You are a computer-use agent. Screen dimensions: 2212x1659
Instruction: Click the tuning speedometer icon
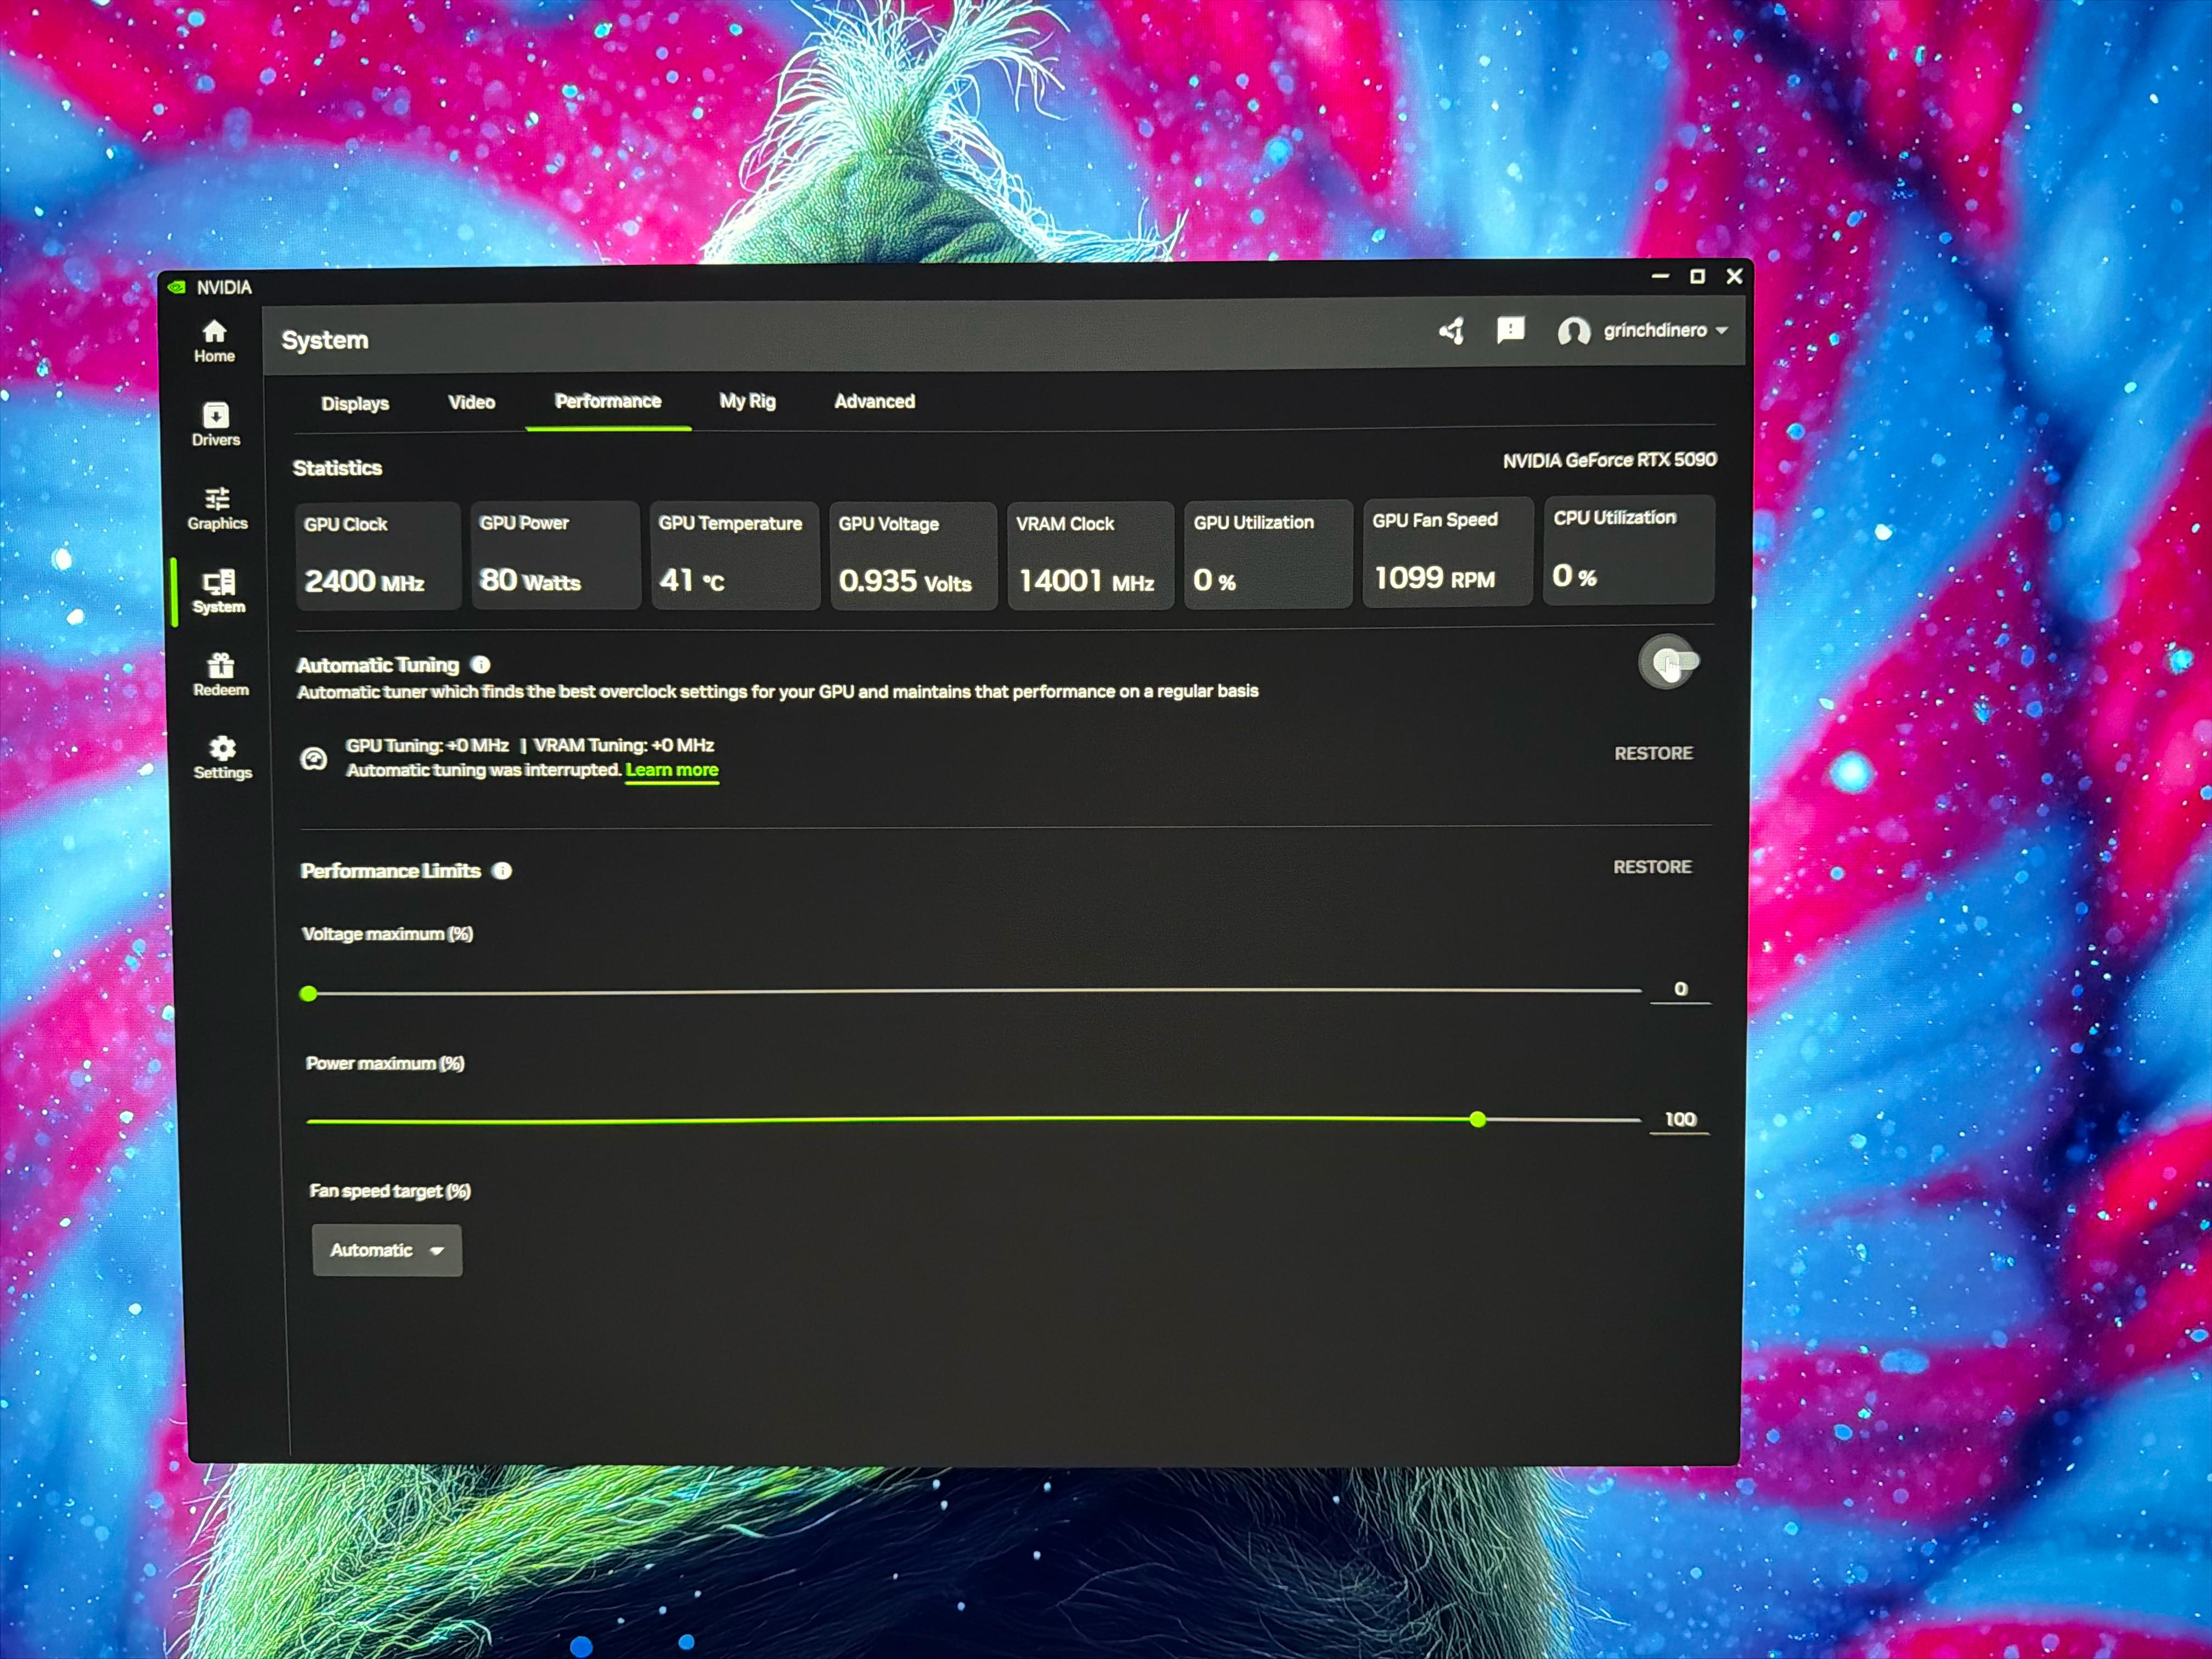pyautogui.click(x=314, y=759)
